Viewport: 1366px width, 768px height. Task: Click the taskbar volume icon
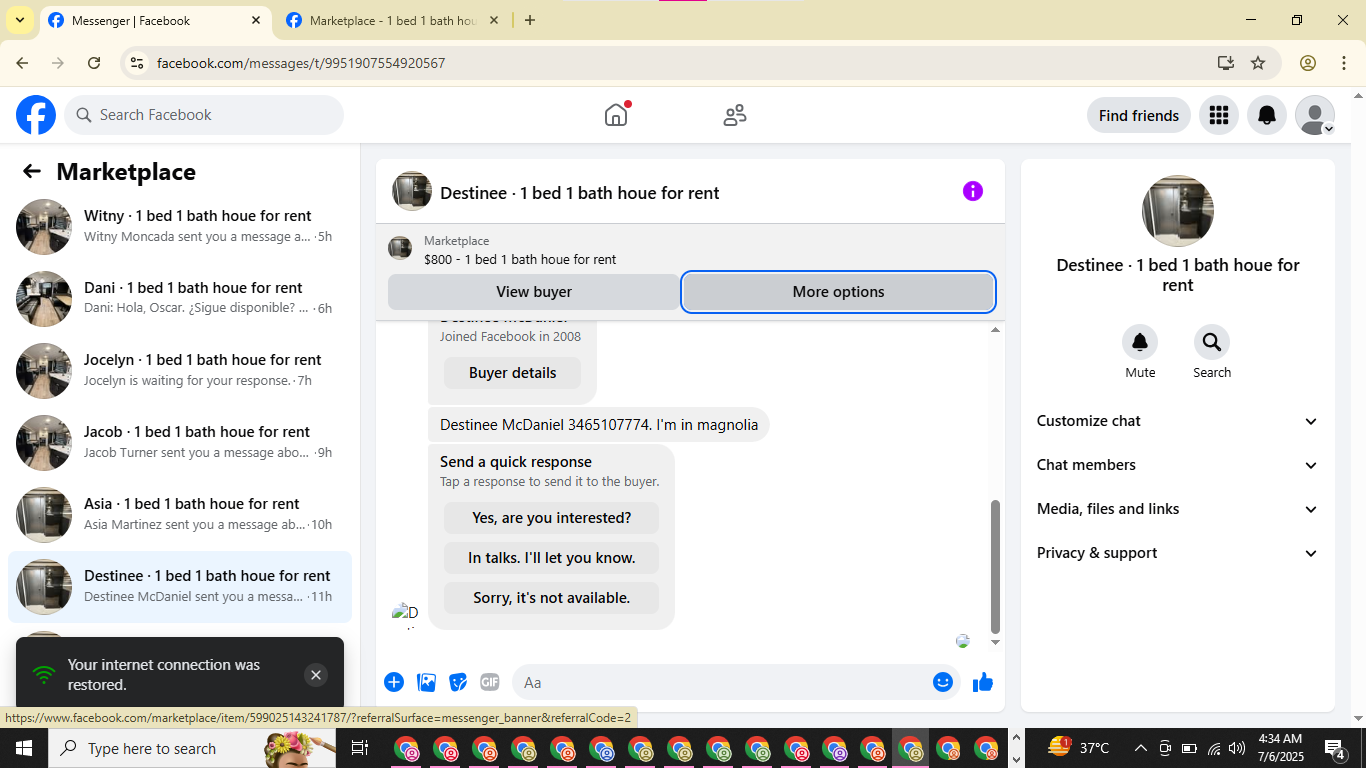[1237, 748]
